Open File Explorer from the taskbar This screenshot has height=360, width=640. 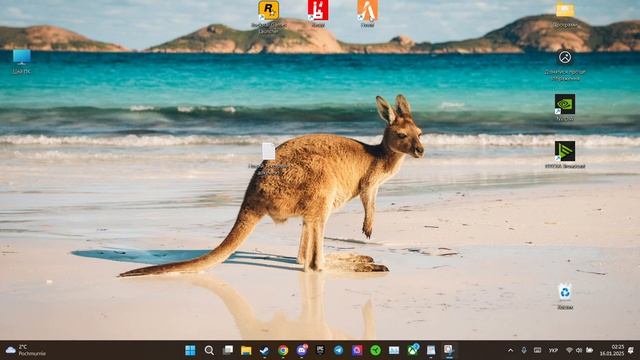pos(246,350)
